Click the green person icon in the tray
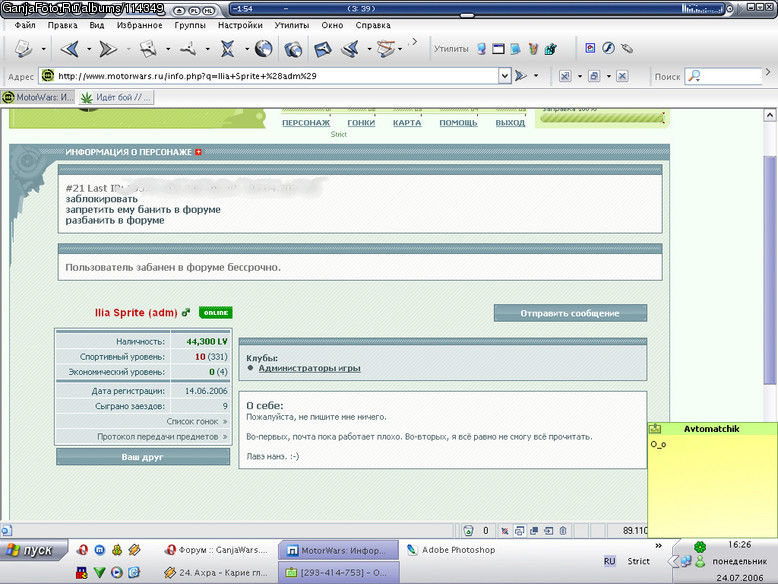This screenshot has height=584, width=778. coord(700,562)
